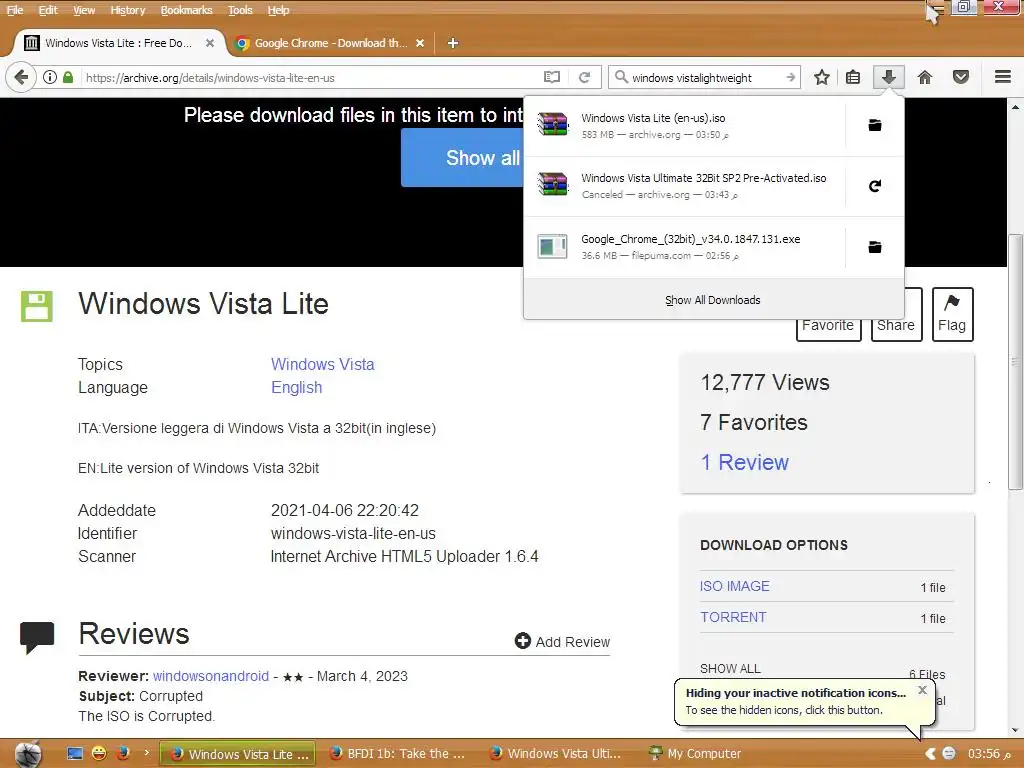Flag this item

(952, 314)
